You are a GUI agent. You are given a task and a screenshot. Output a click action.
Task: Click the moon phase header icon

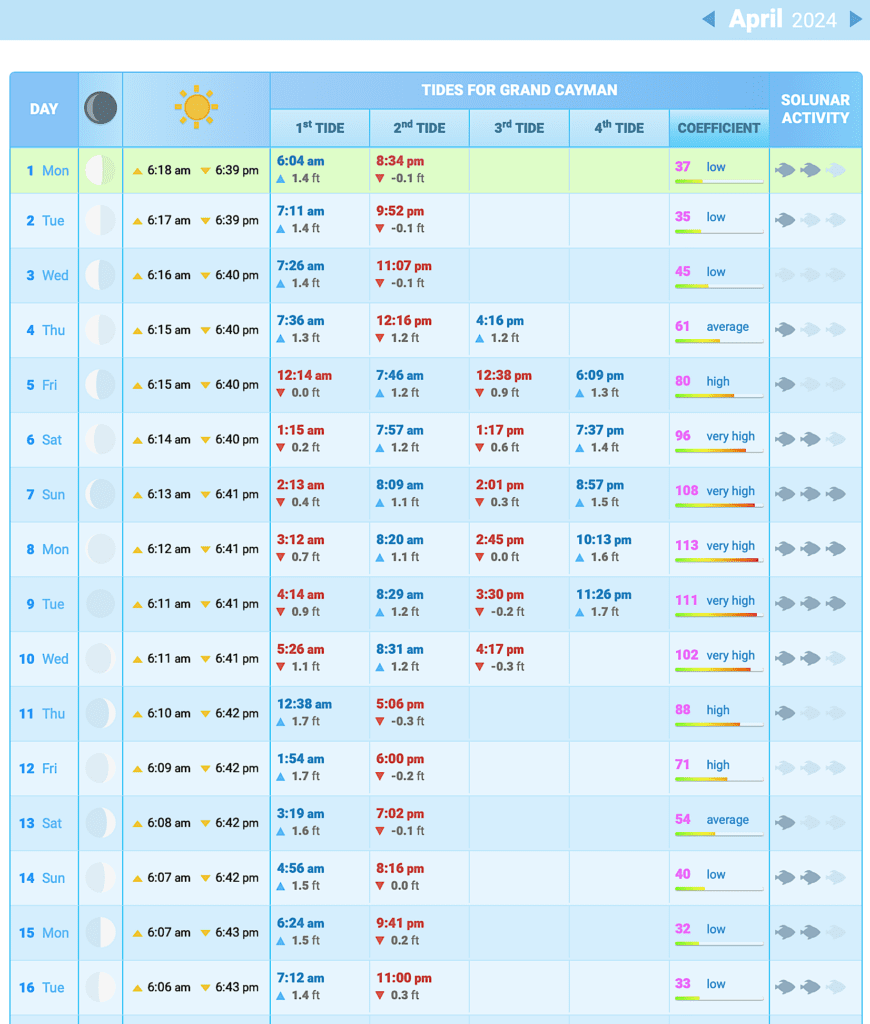click(100, 108)
